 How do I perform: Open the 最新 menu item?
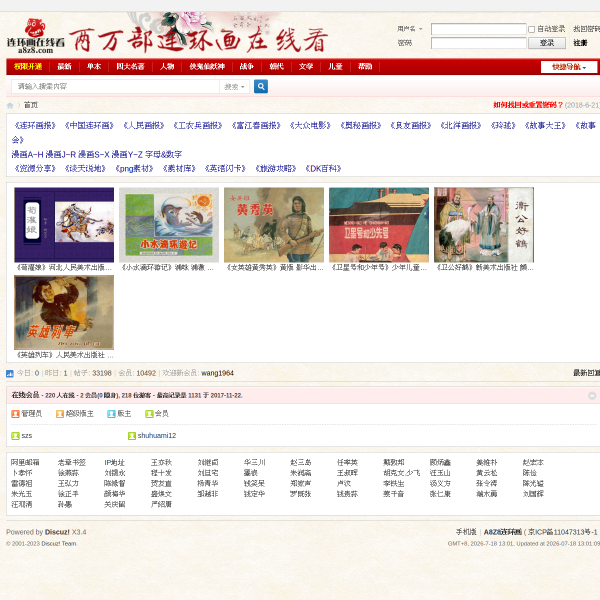(x=64, y=67)
